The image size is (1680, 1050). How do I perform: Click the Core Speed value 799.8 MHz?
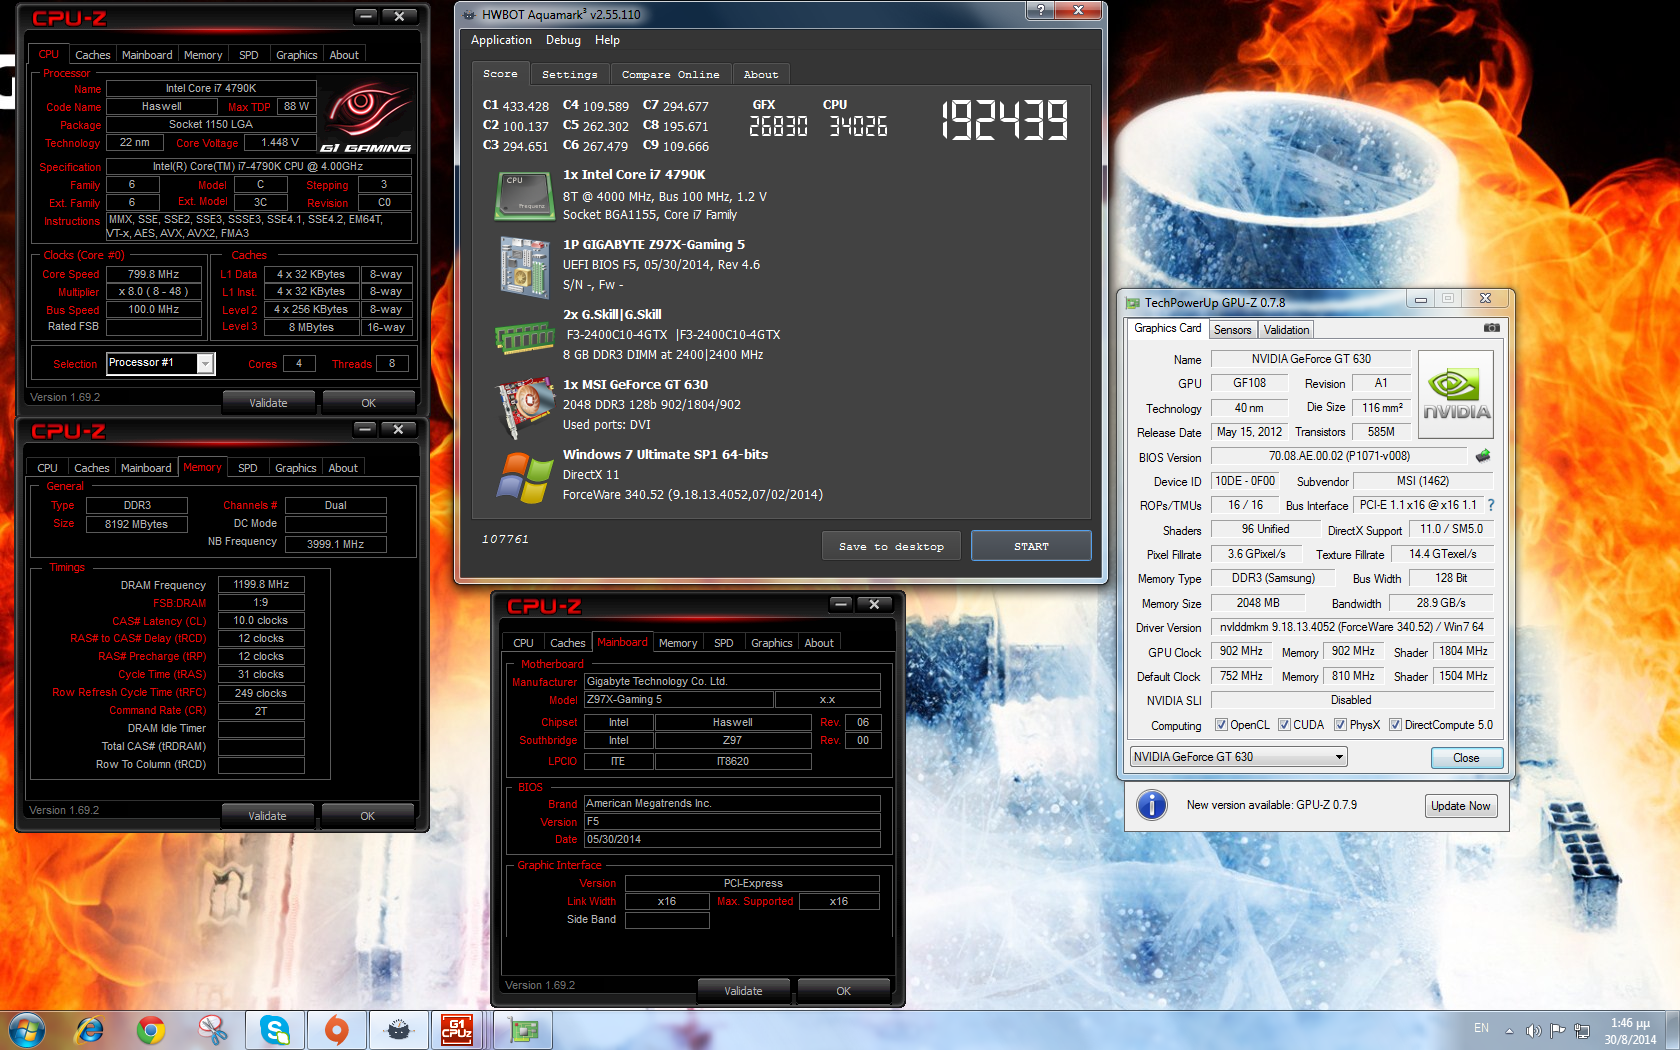(x=154, y=274)
